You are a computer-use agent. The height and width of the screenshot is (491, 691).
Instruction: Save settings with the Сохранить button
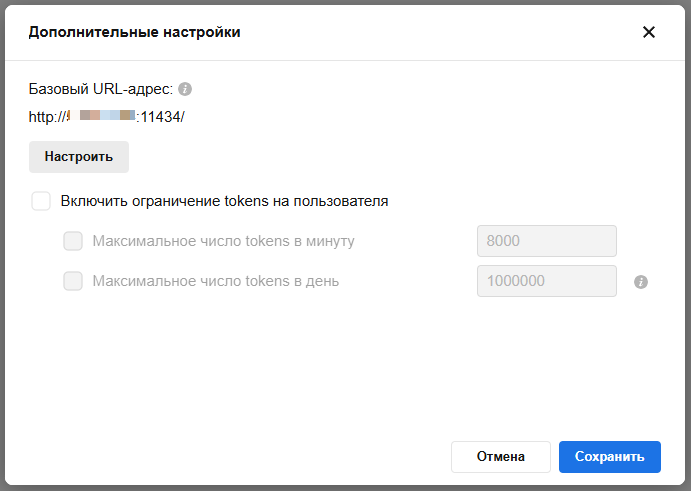tap(609, 456)
